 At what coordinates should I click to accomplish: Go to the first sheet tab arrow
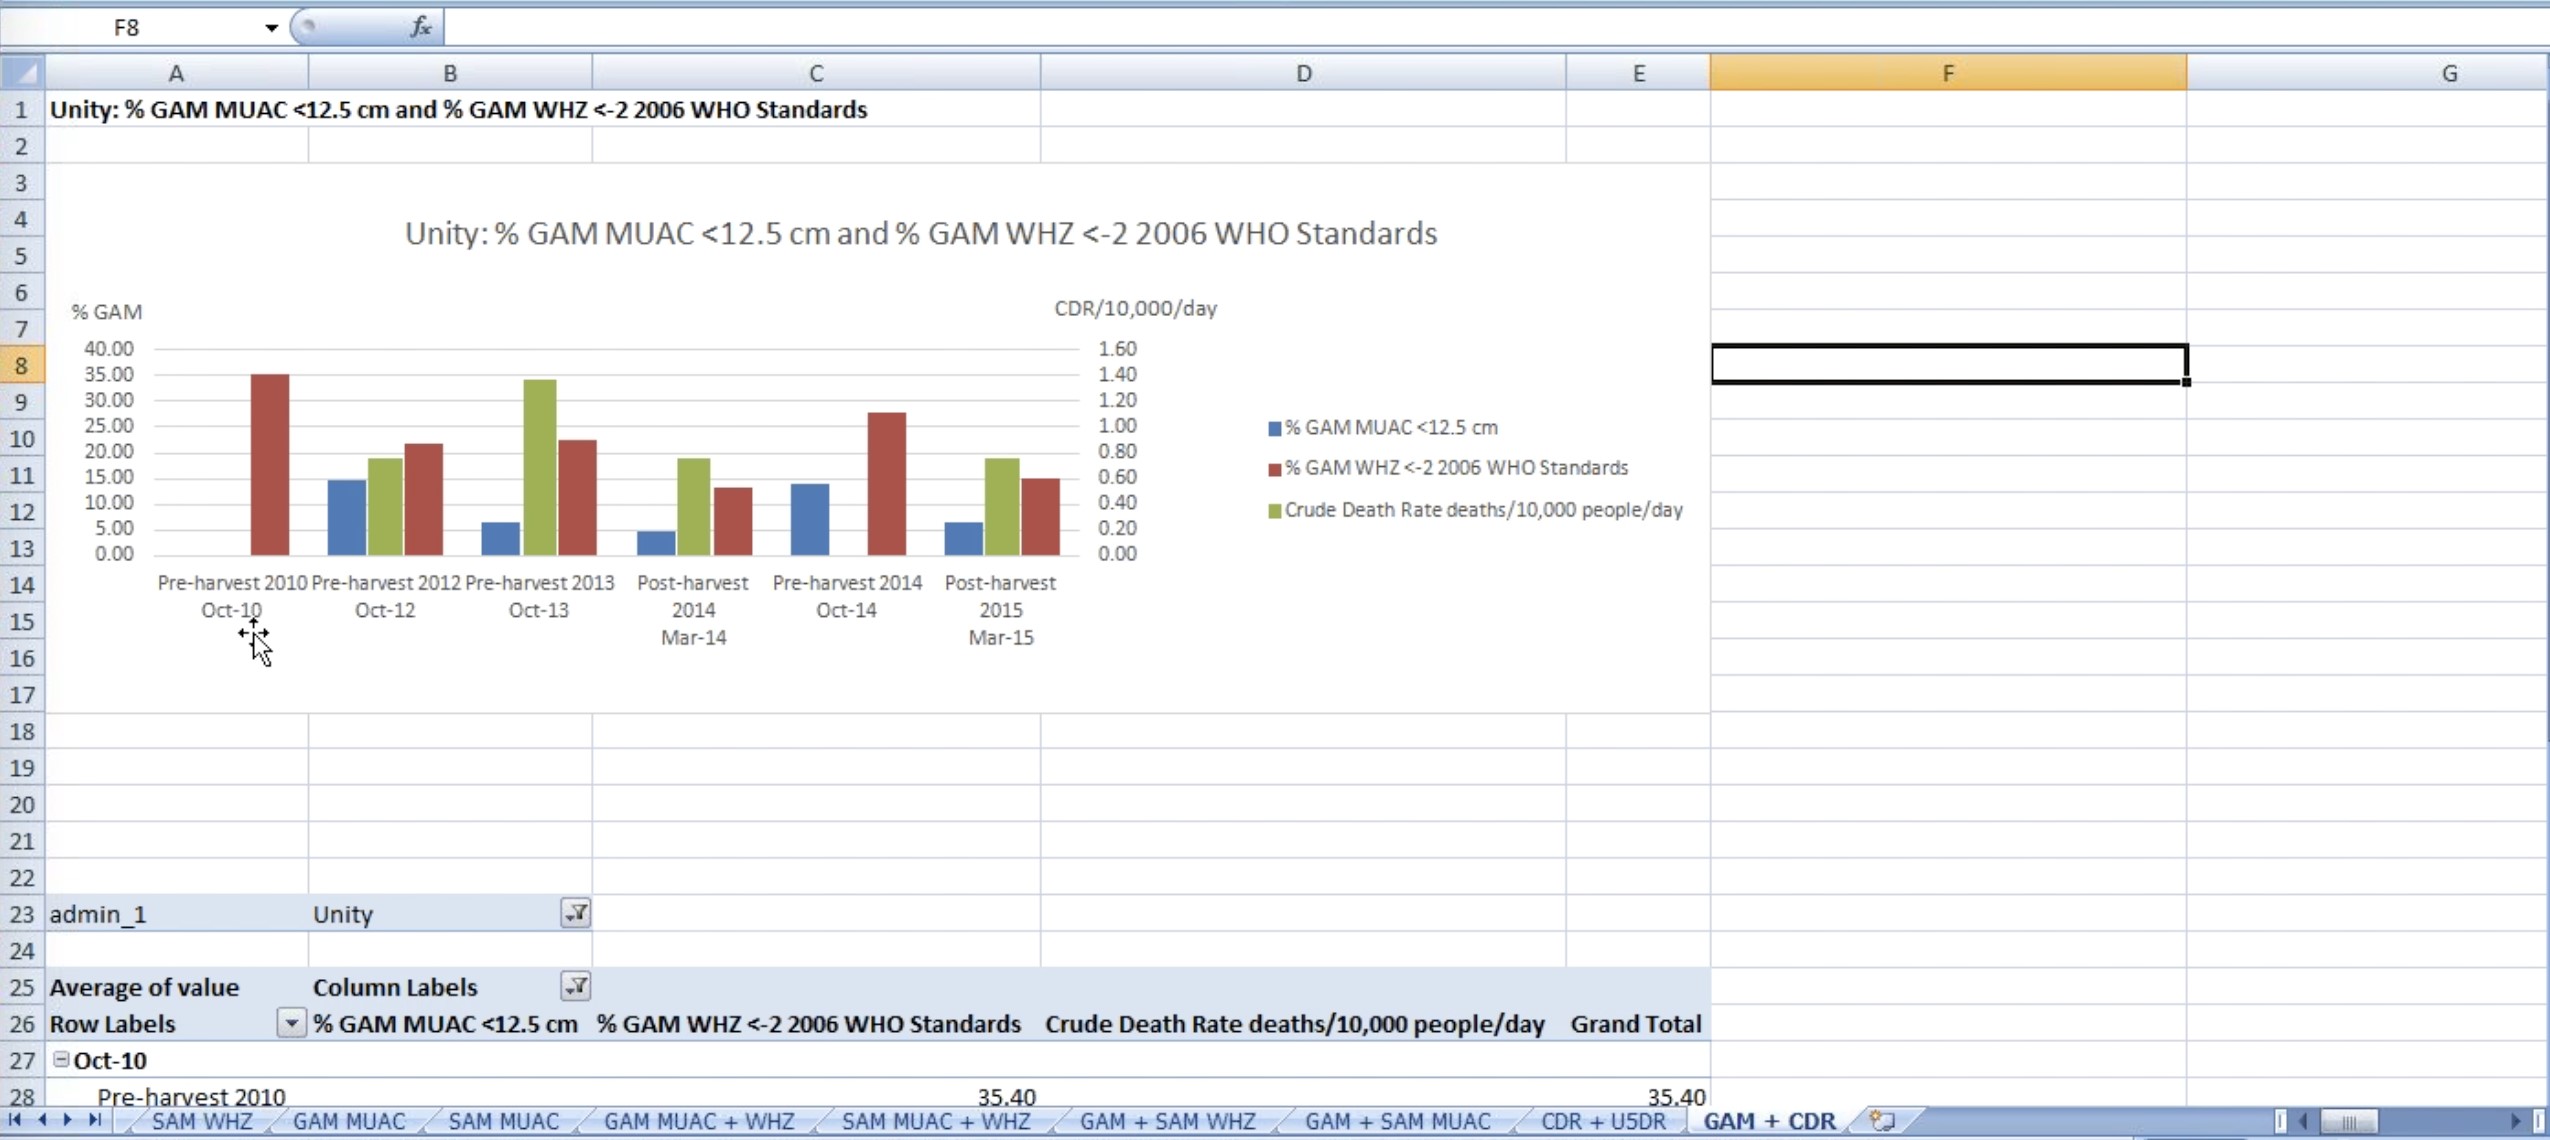click(x=15, y=1120)
